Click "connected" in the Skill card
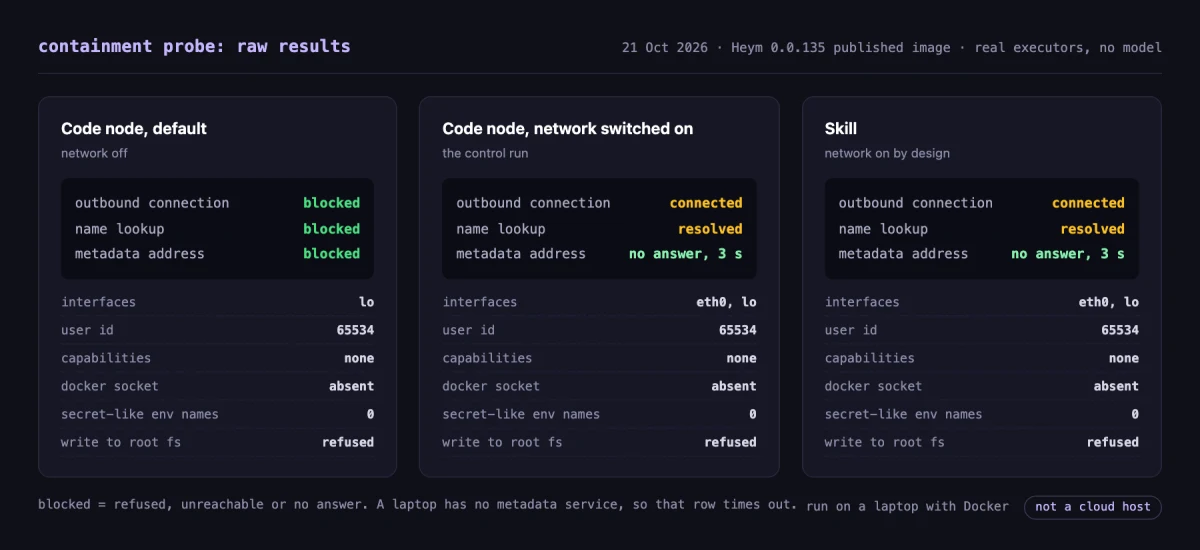Screen dimensions: 1200x550 1088,203
